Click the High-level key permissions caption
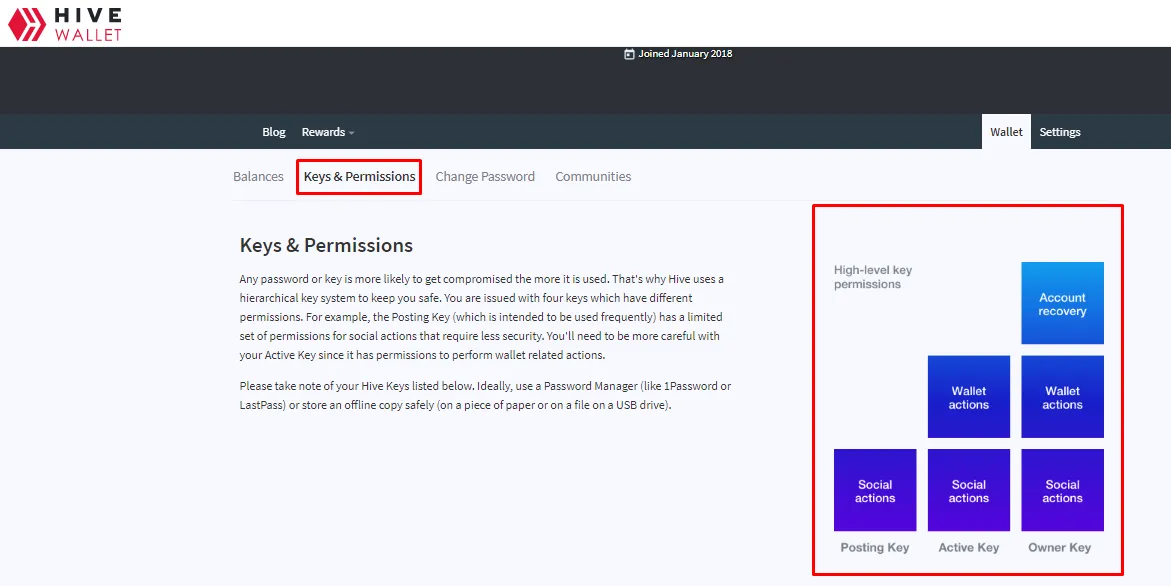 coord(873,277)
